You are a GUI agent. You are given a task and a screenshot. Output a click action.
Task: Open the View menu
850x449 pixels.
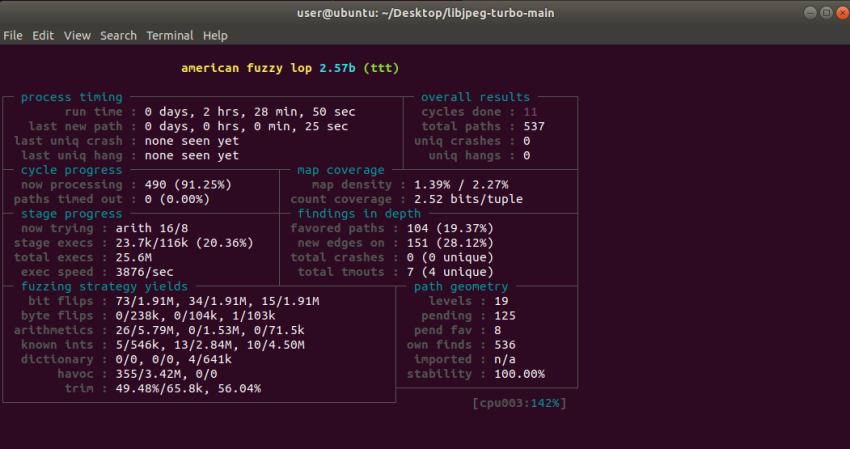77,36
